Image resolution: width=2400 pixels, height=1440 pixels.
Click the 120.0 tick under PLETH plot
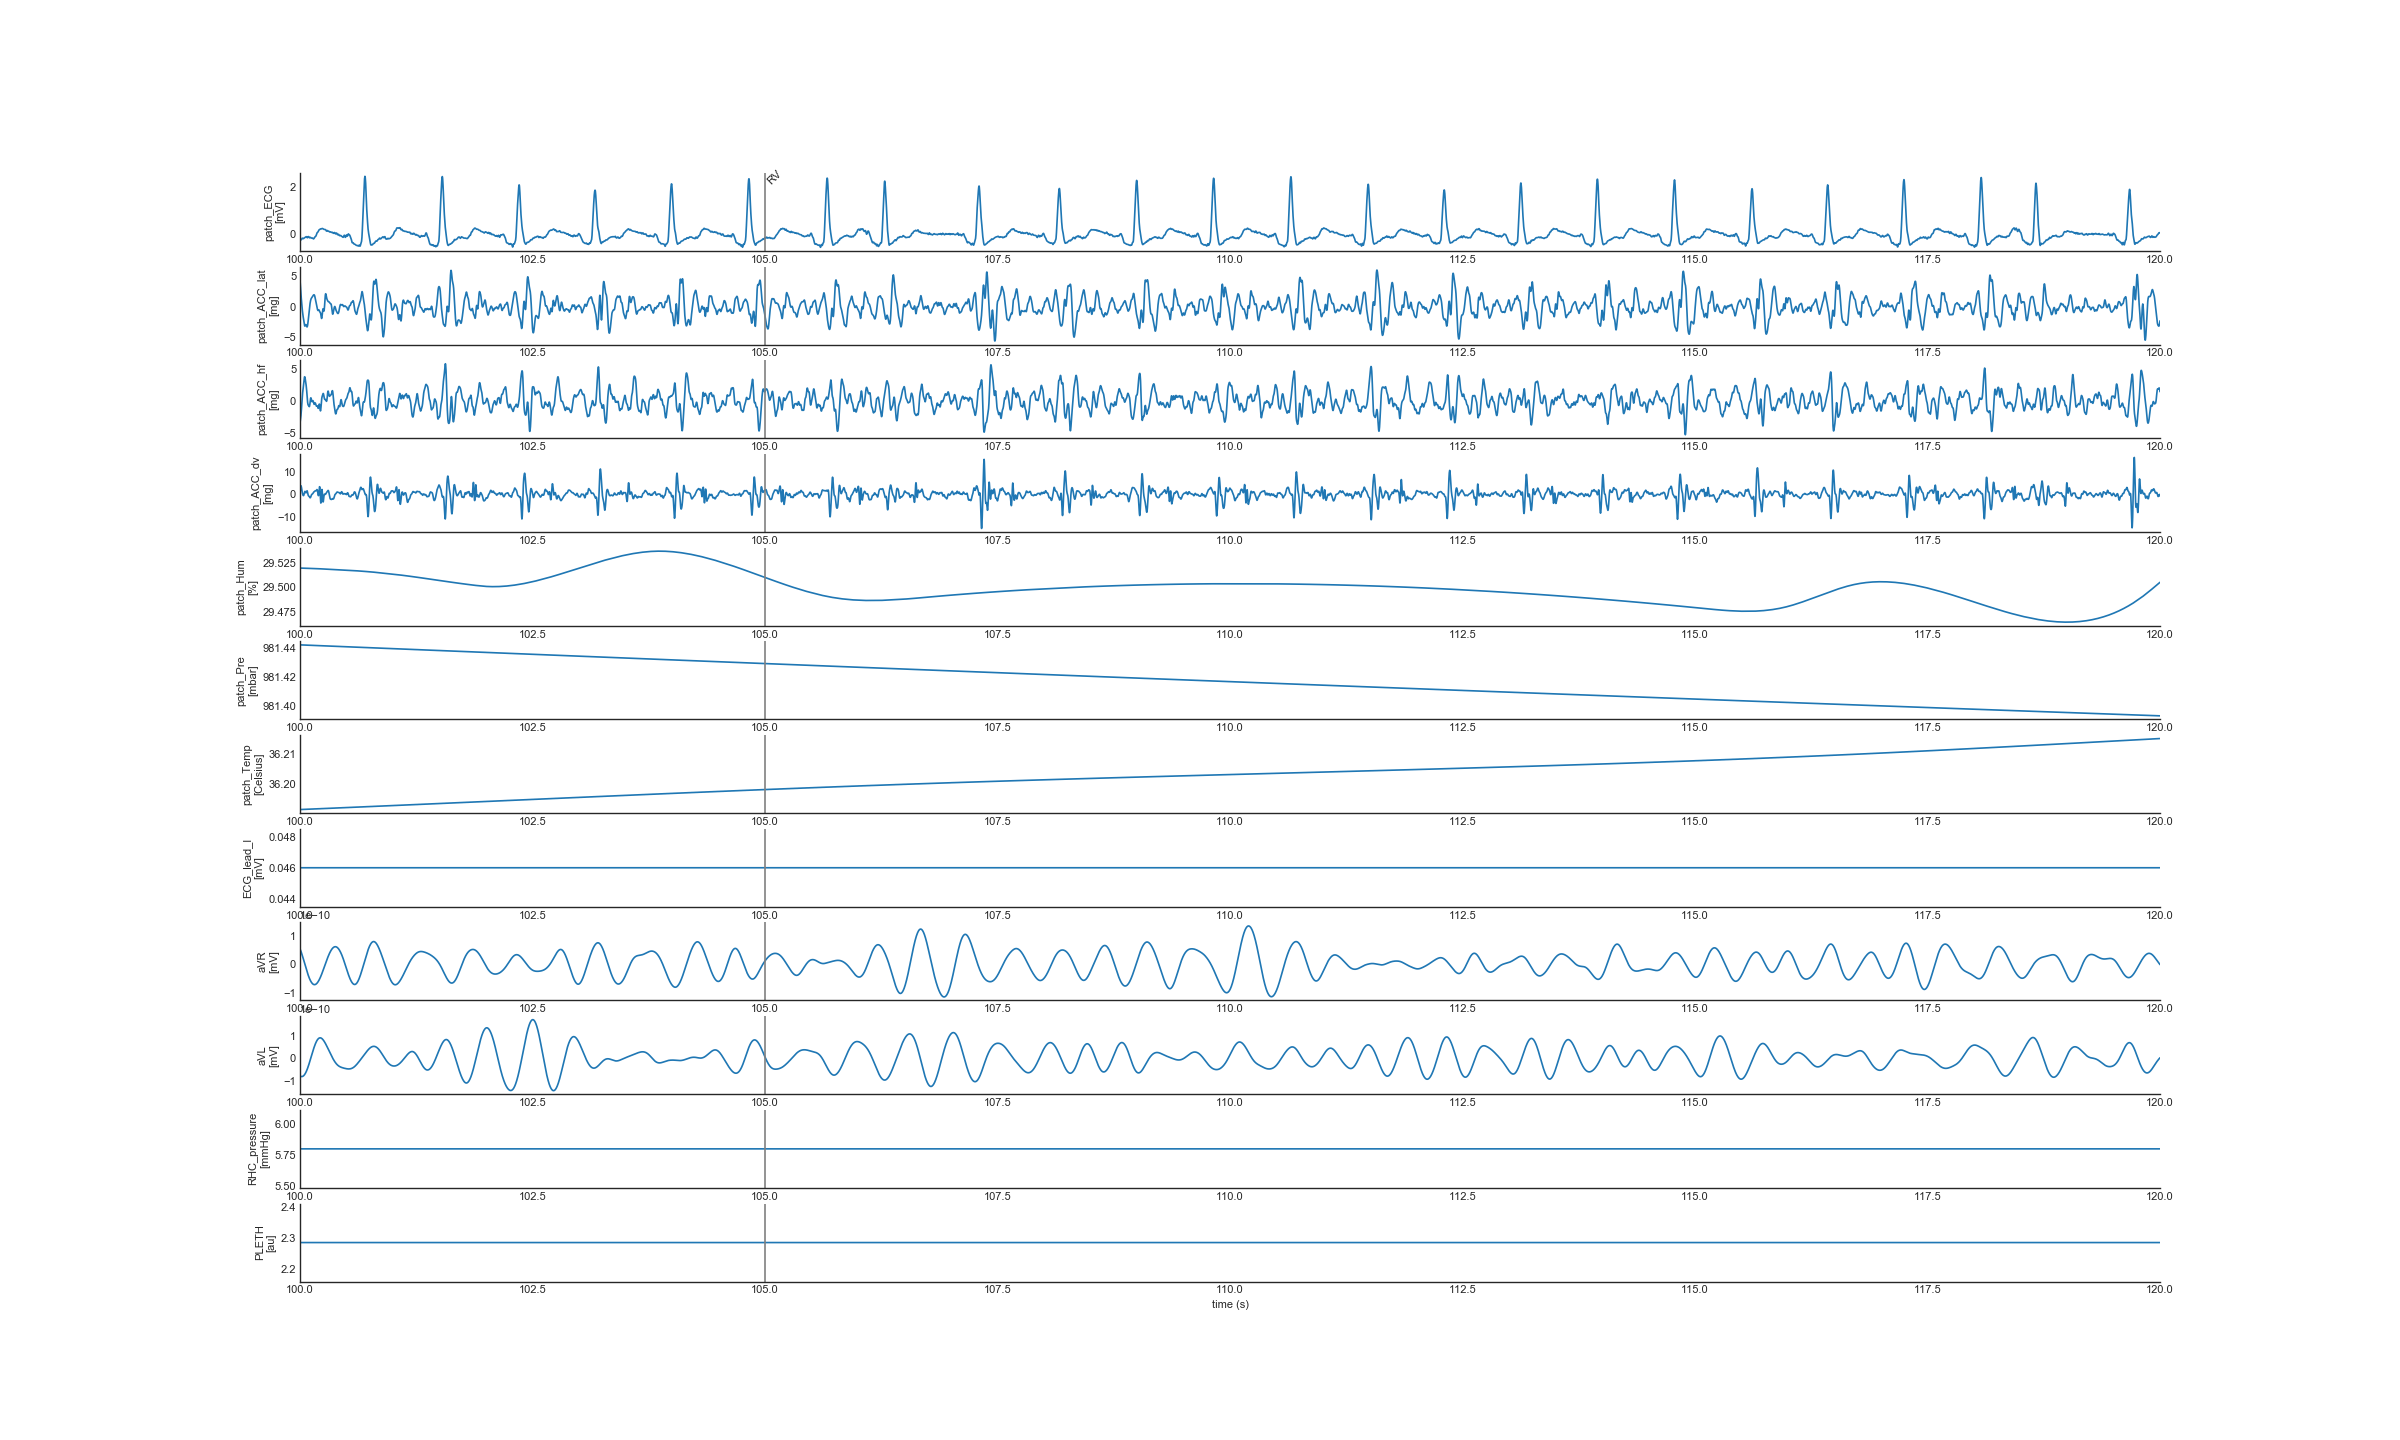tap(2159, 1289)
